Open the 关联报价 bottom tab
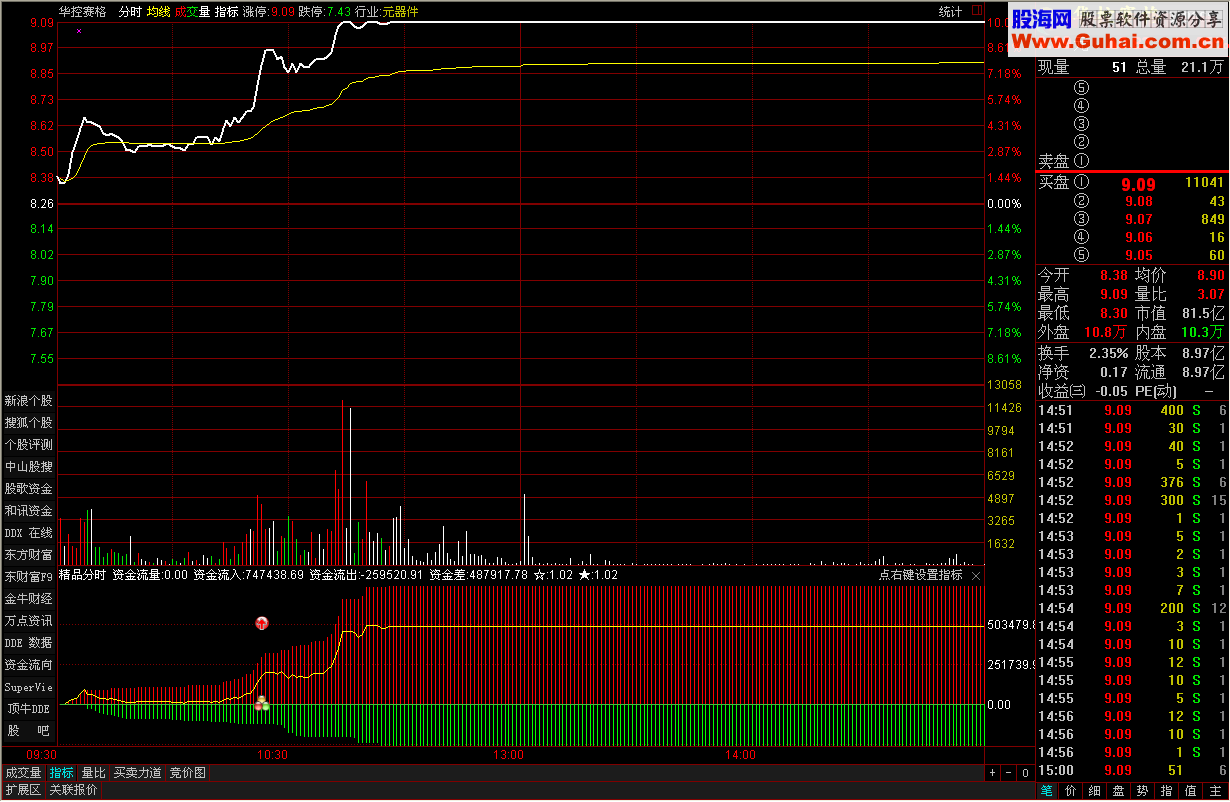The height and width of the screenshot is (802, 1230). click(74, 790)
